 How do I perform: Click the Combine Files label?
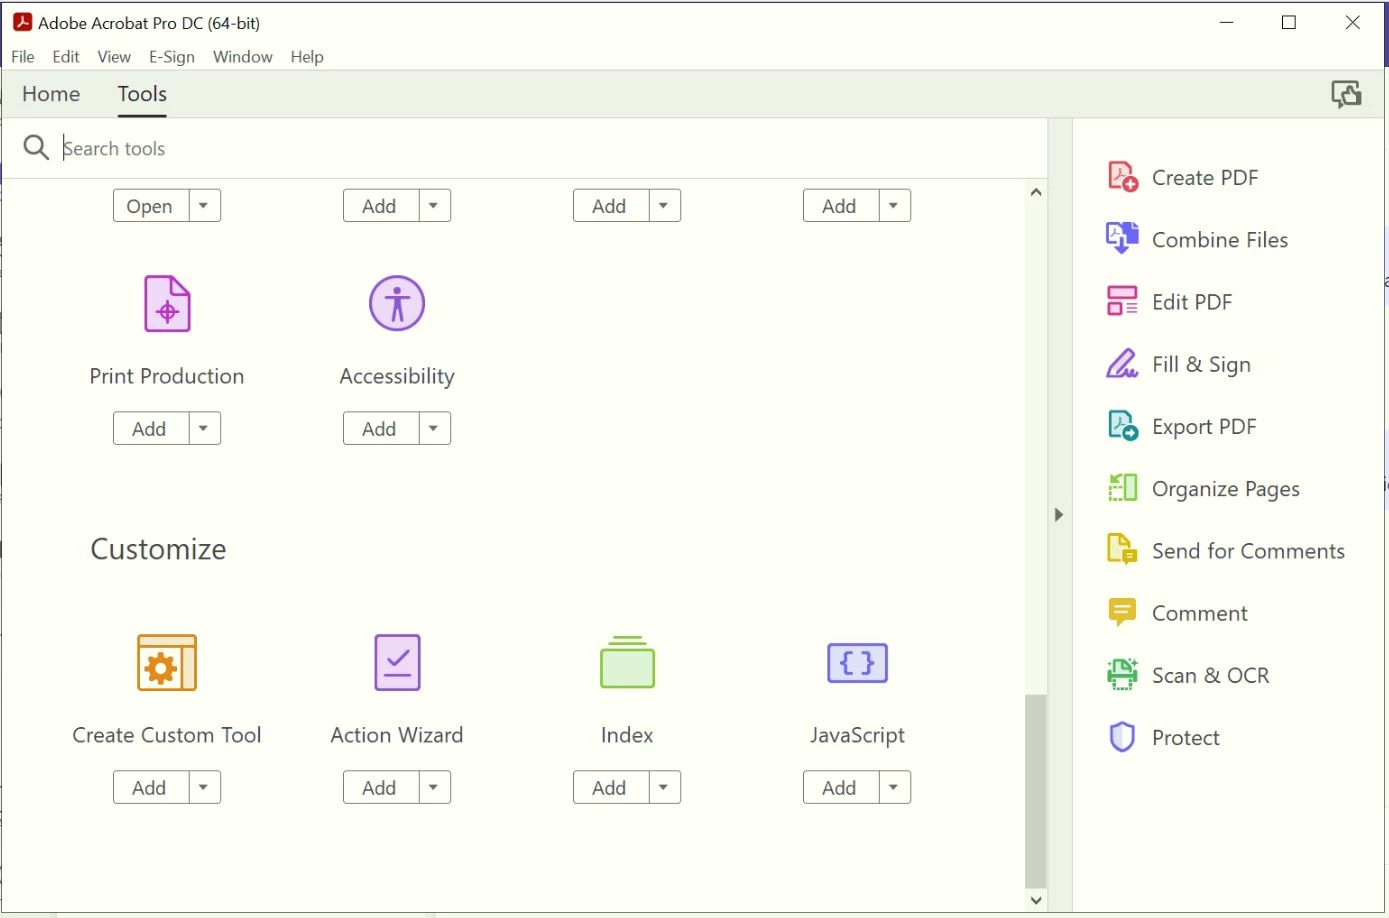[x=1220, y=239]
